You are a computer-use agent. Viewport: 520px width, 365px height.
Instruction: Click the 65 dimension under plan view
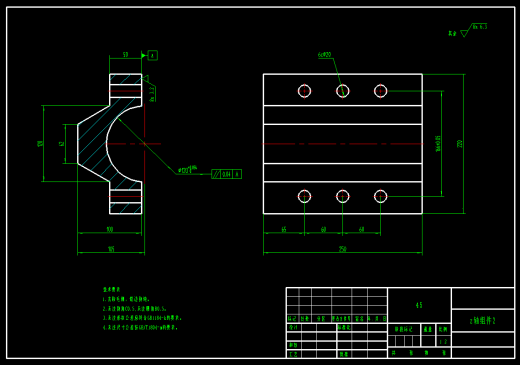coord(284,229)
